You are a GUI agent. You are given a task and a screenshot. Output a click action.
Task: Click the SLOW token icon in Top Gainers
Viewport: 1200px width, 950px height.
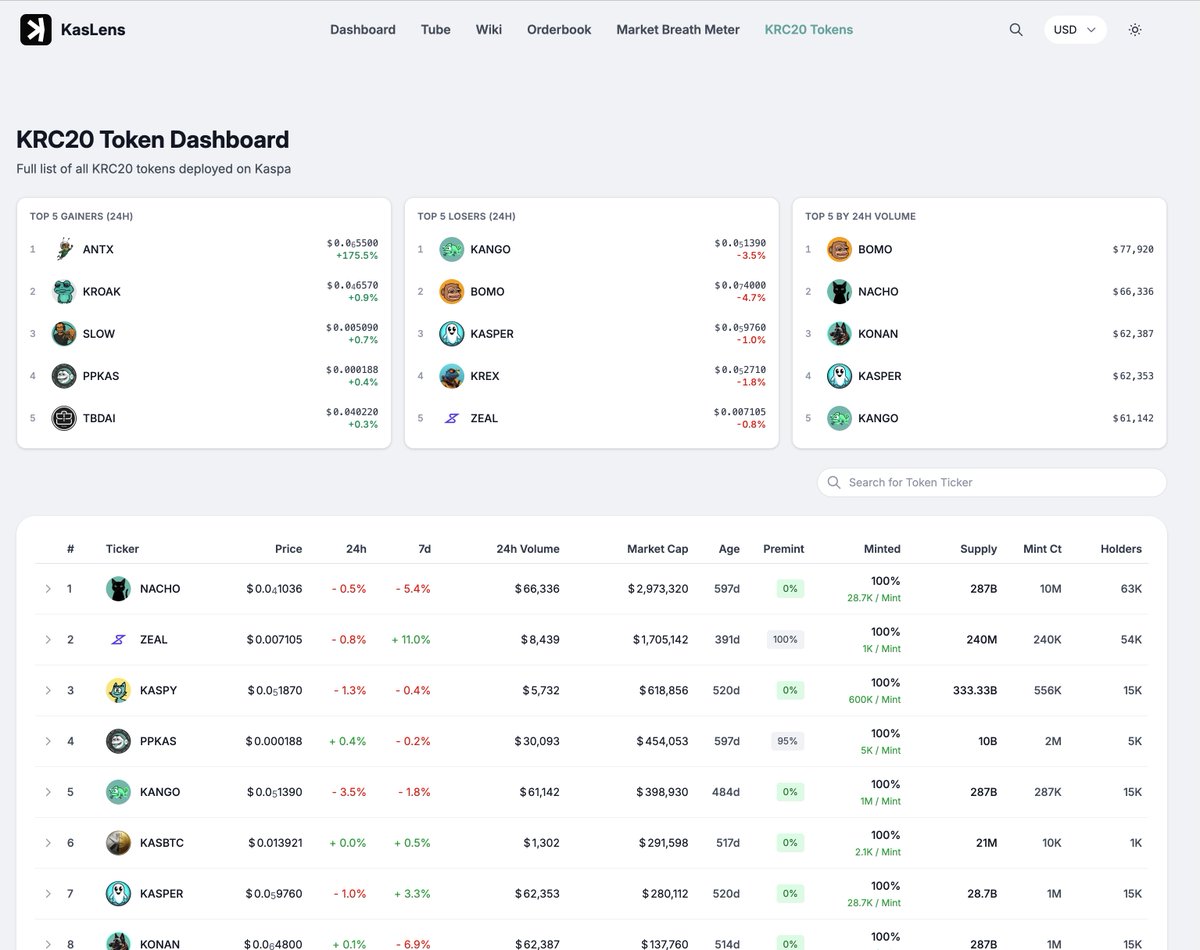coord(64,334)
